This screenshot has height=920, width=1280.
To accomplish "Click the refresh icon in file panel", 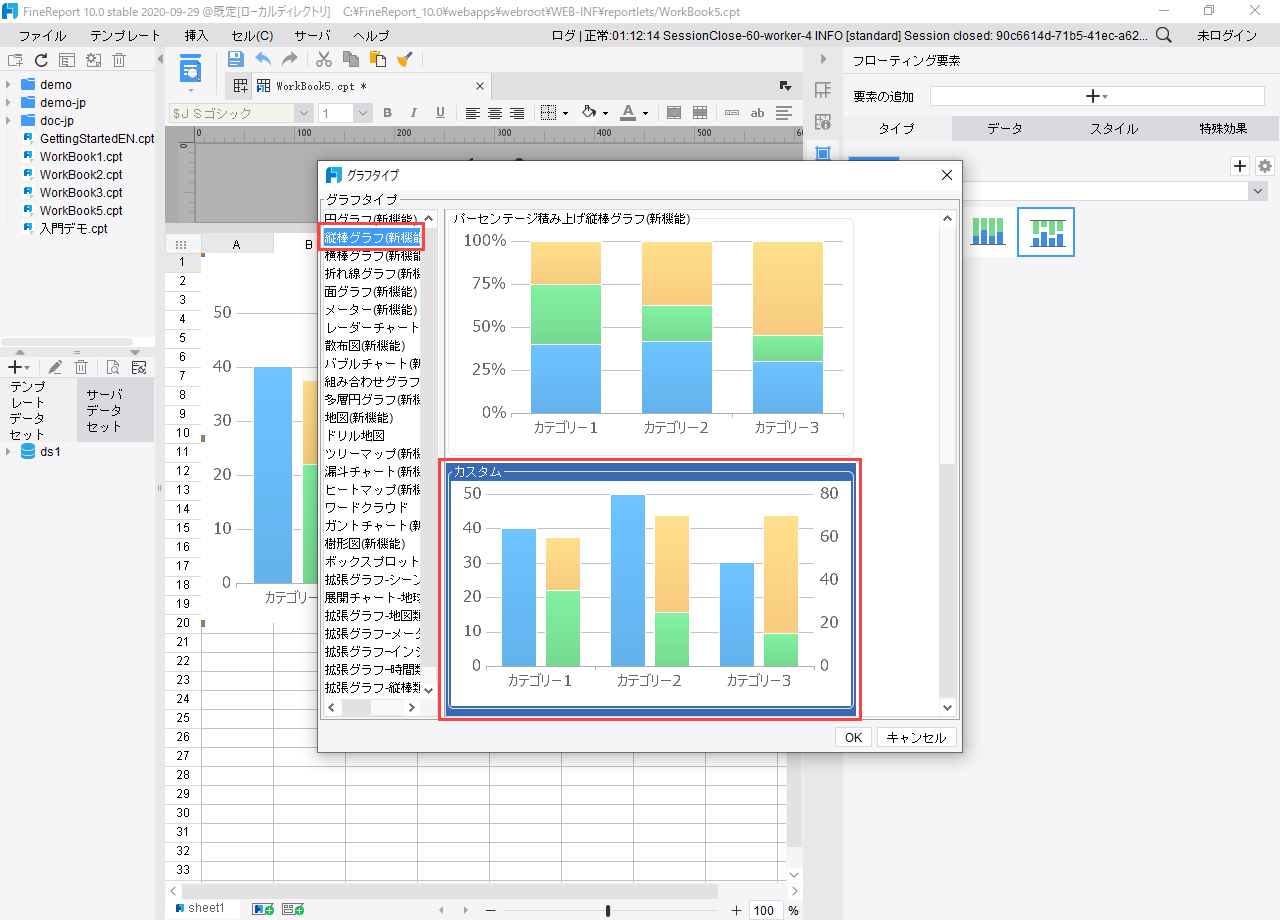I will [41, 60].
